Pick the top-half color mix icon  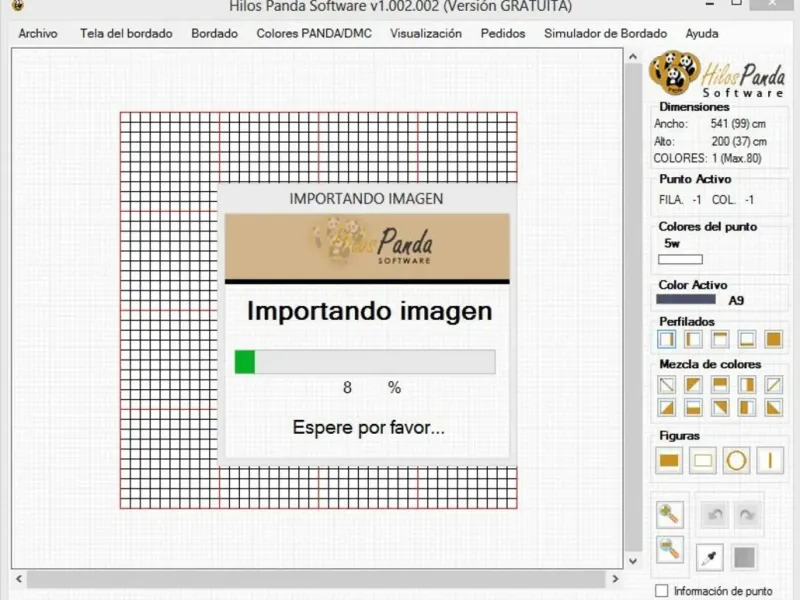coord(720,384)
